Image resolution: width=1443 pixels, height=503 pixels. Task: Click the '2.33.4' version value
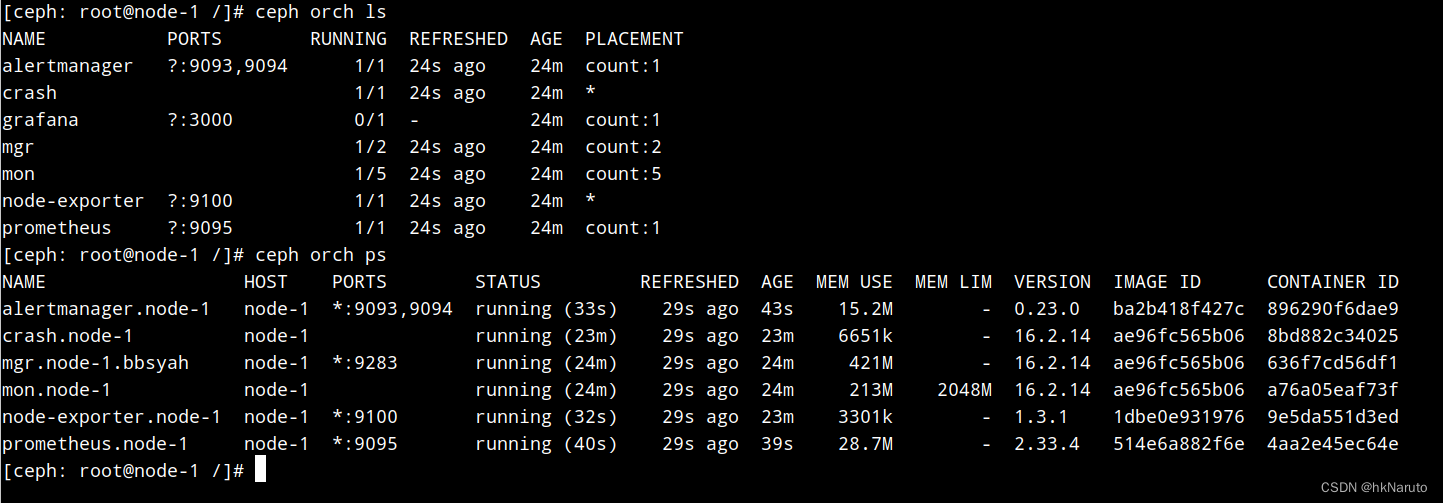point(1047,444)
